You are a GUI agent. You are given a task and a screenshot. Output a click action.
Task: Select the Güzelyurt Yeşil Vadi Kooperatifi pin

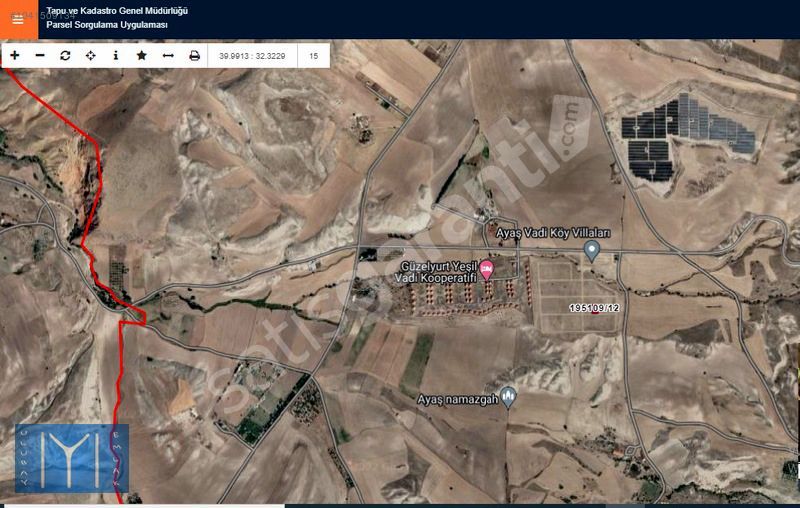pyautogui.click(x=487, y=269)
